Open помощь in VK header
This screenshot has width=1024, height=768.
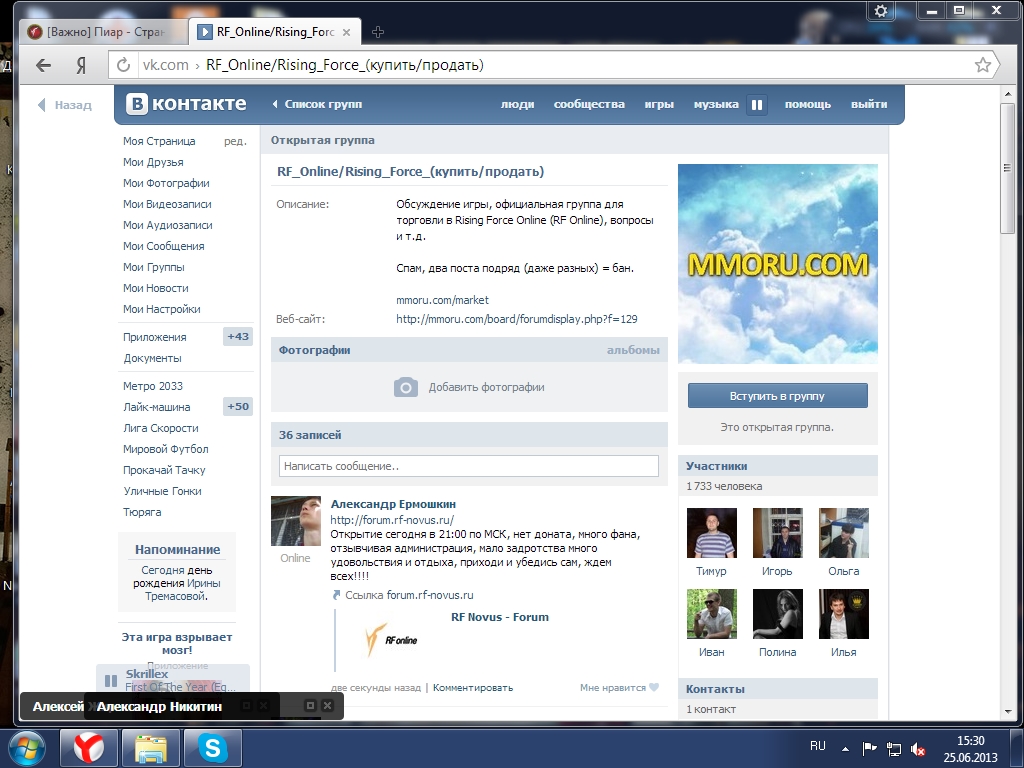click(x=807, y=104)
